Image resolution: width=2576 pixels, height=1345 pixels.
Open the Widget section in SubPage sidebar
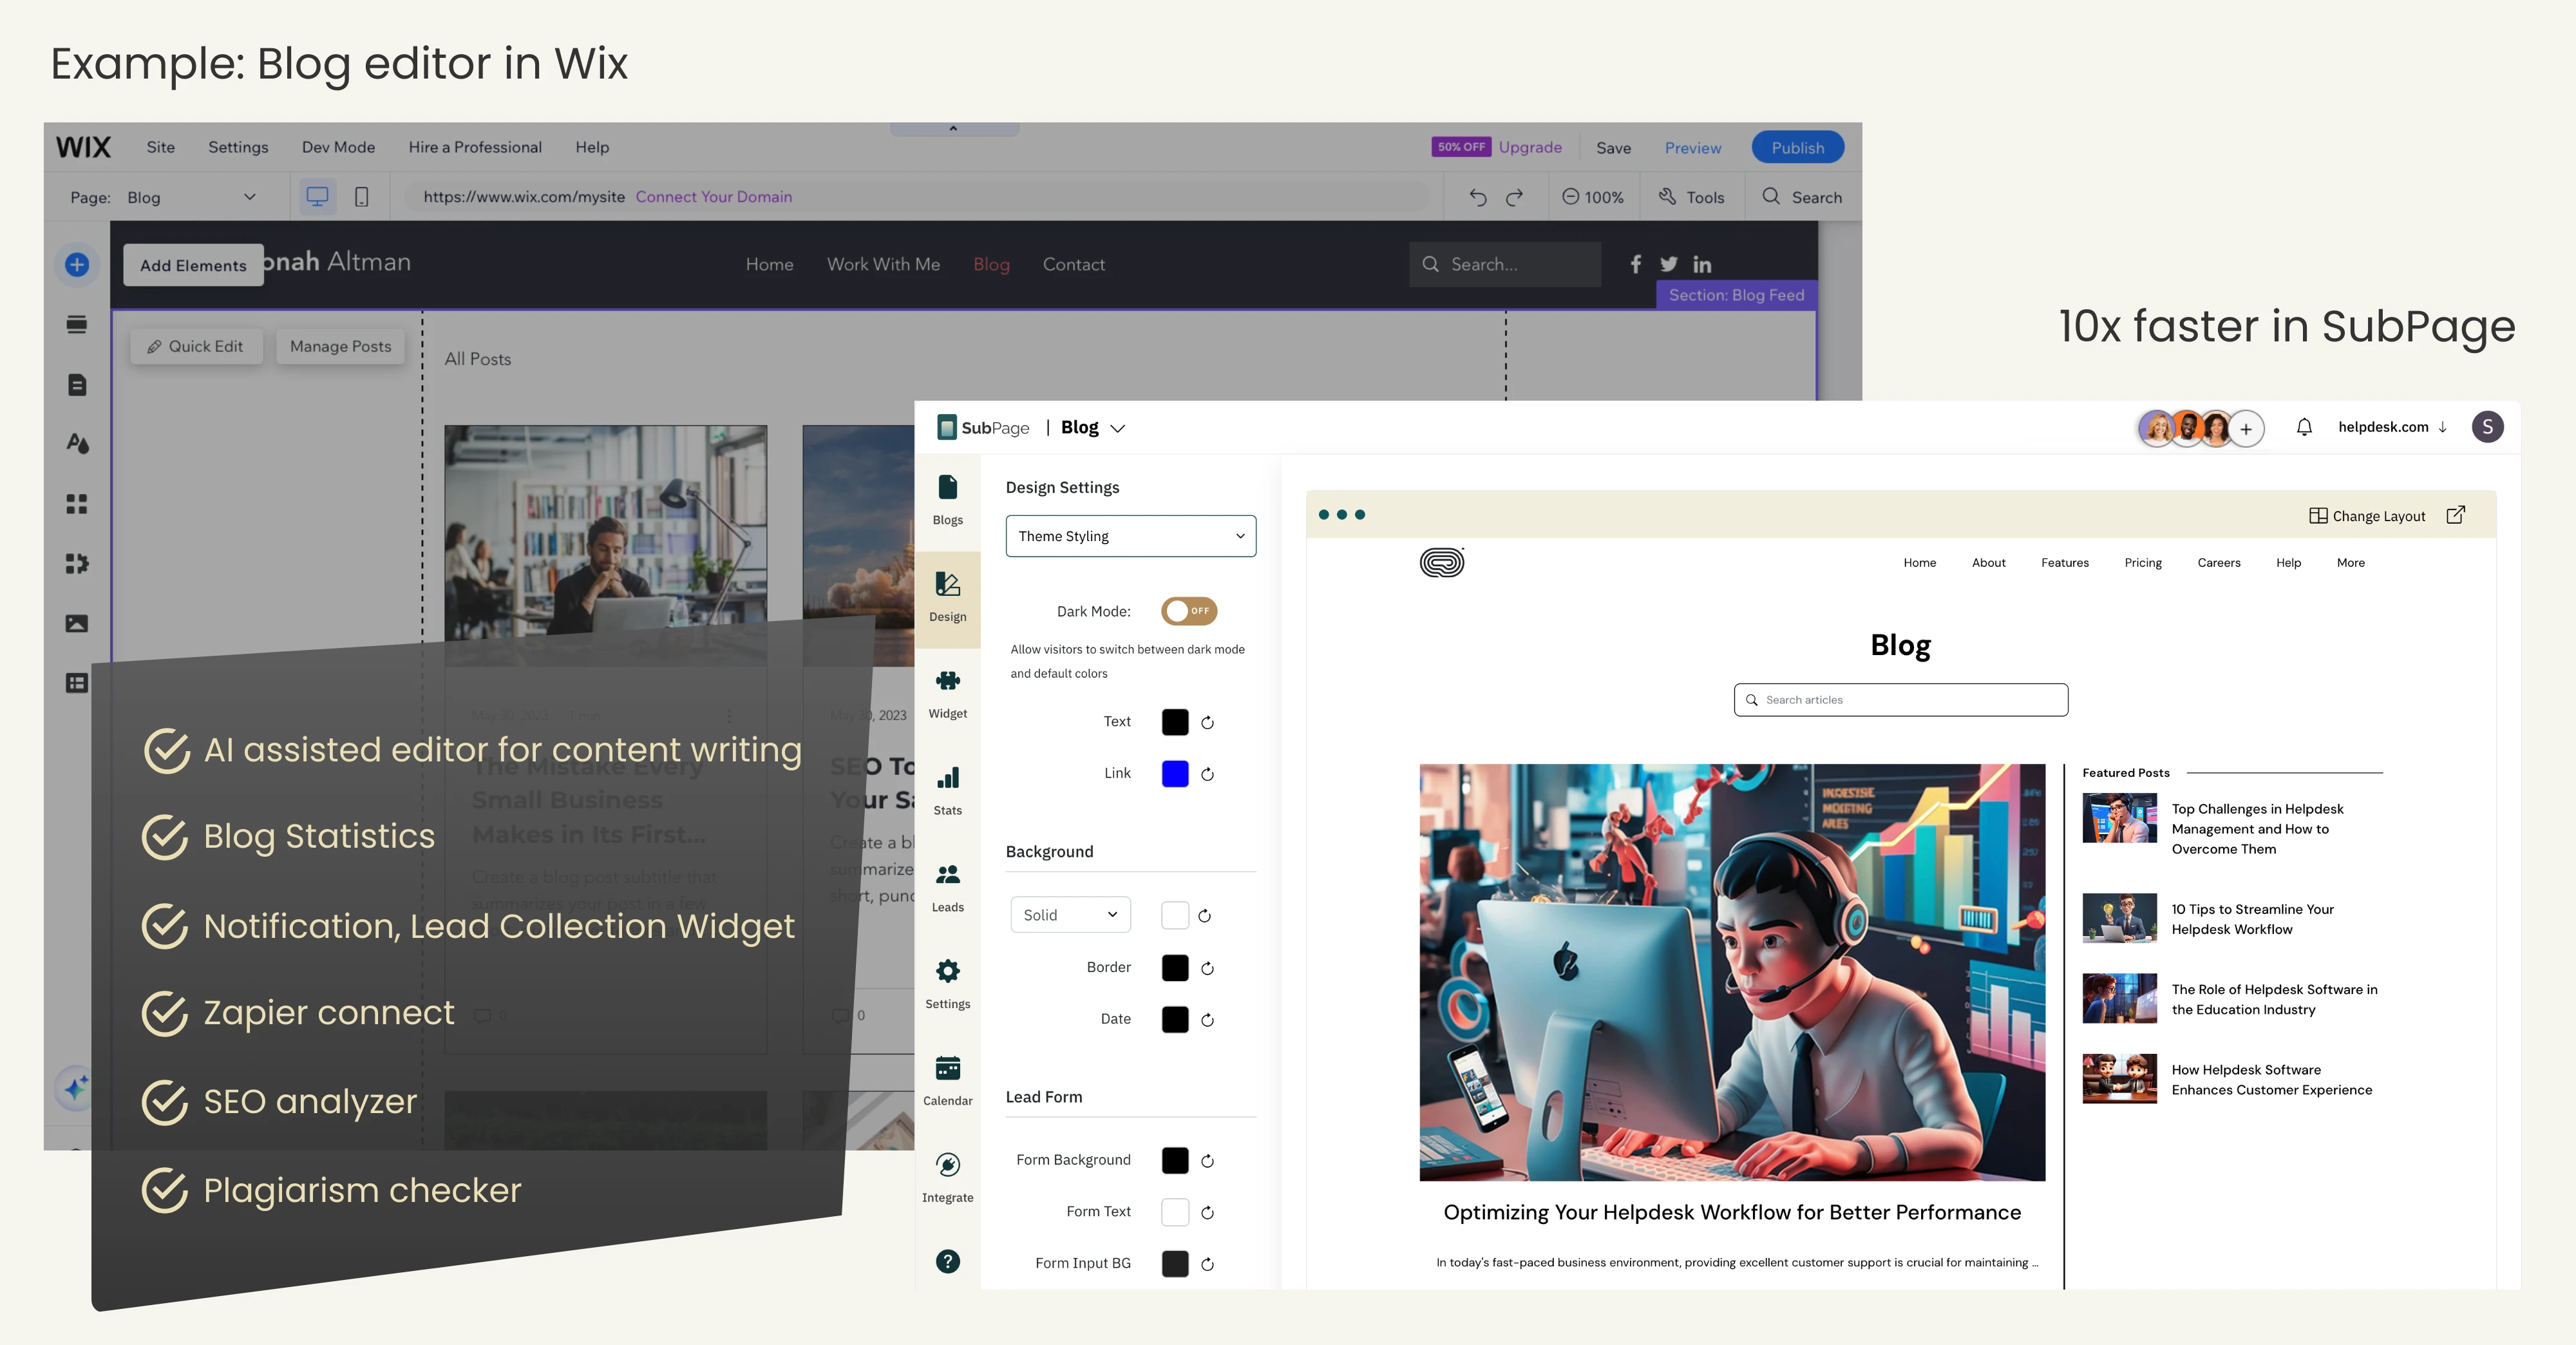click(x=947, y=694)
